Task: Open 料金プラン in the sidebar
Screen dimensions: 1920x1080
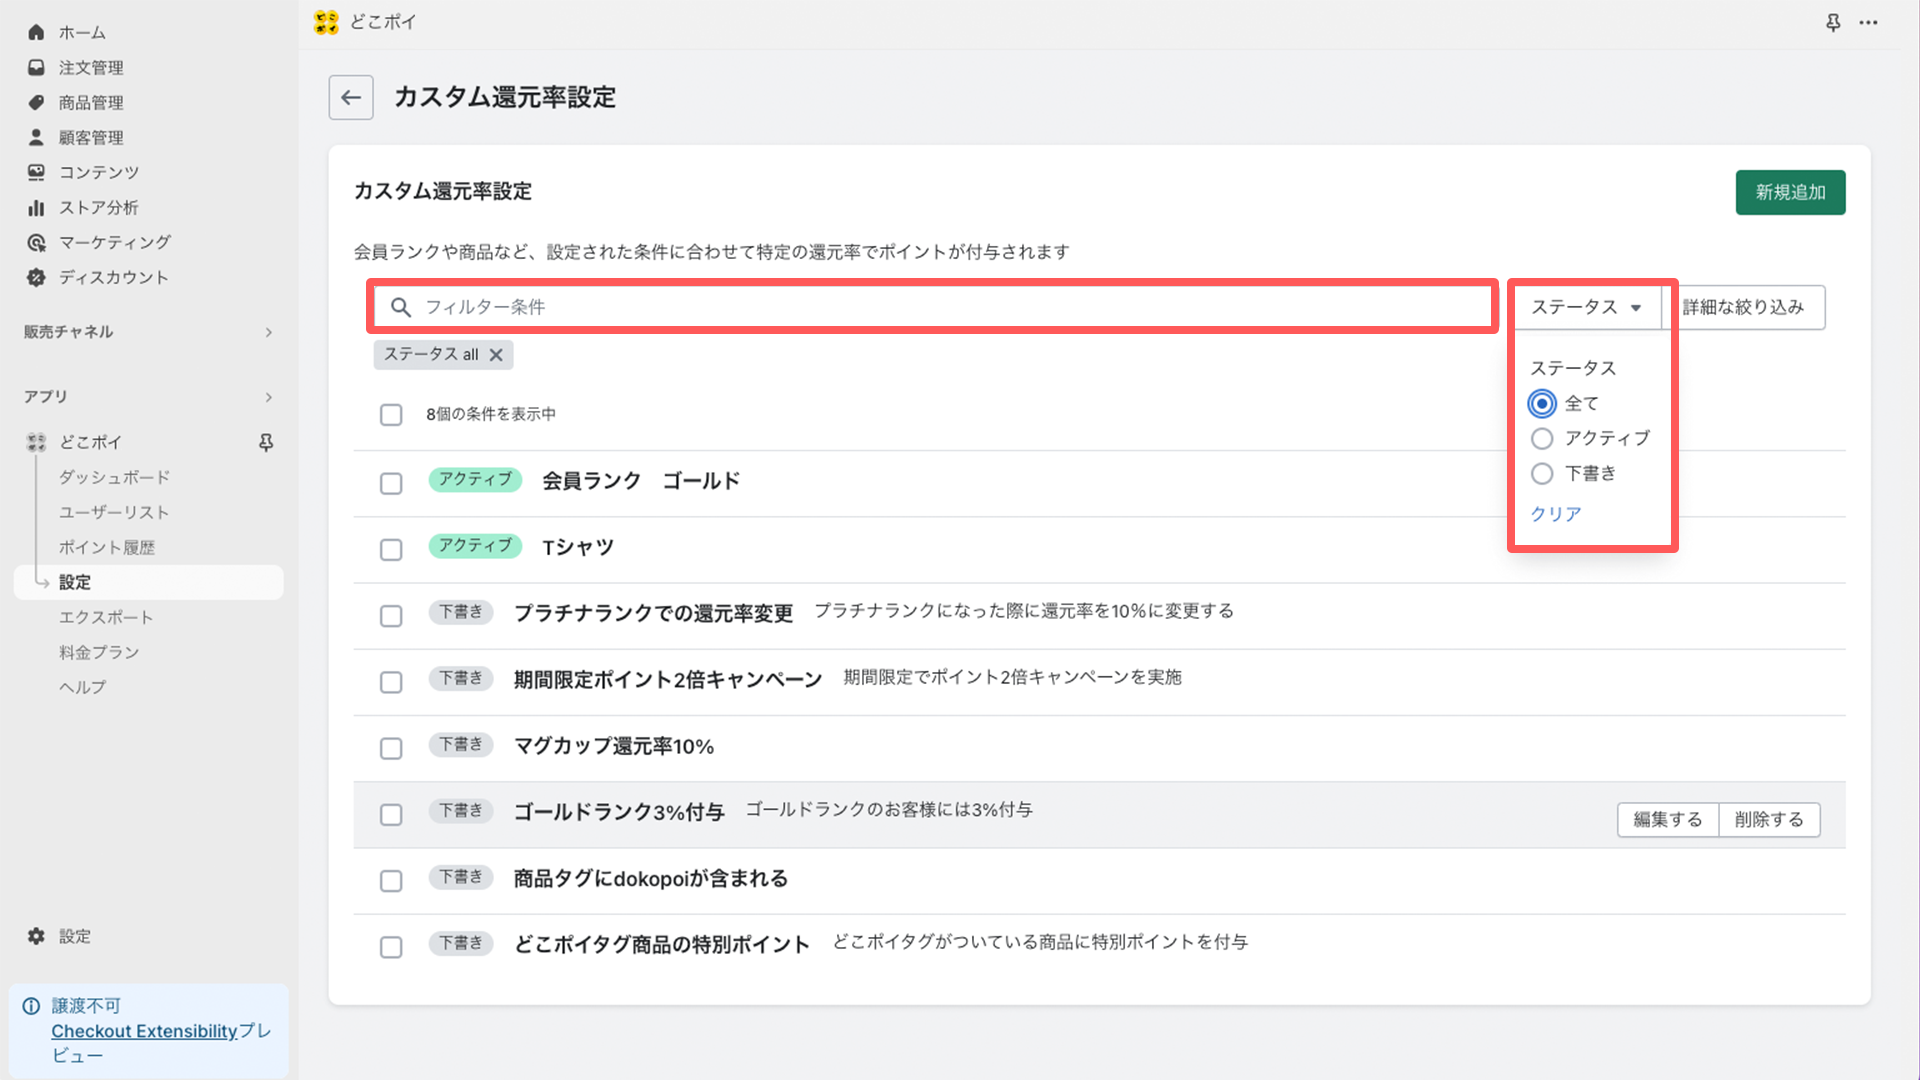Action: pyautogui.click(x=99, y=652)
